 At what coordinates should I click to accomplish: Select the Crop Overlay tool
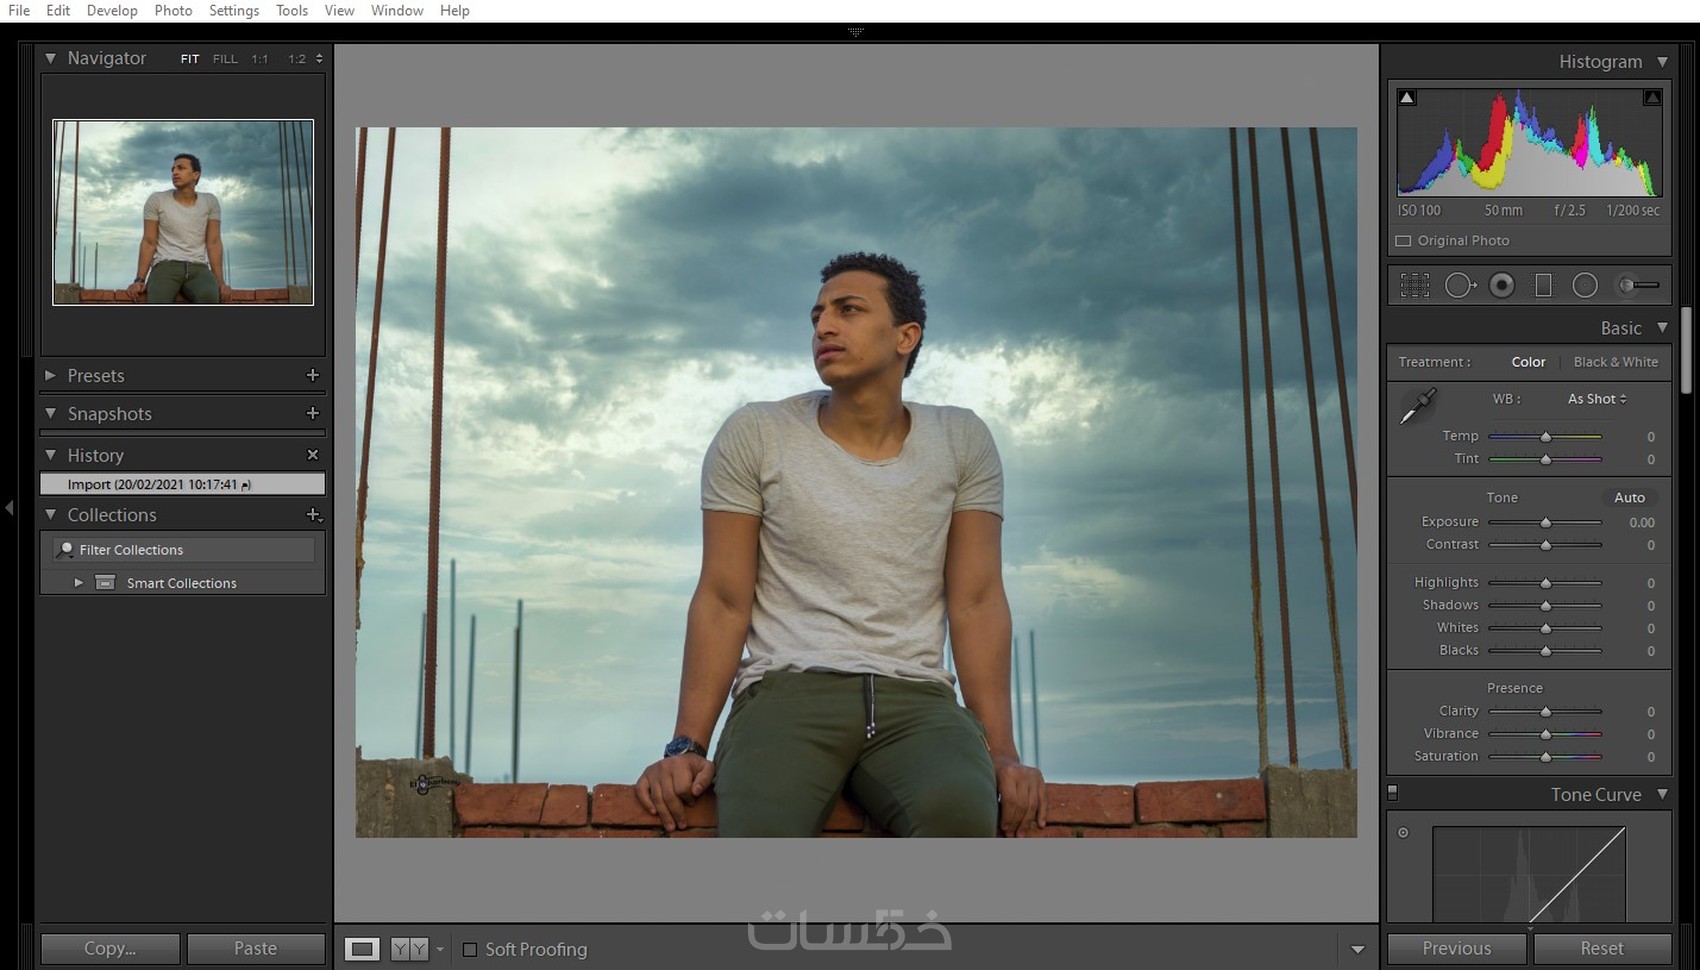1414,286
